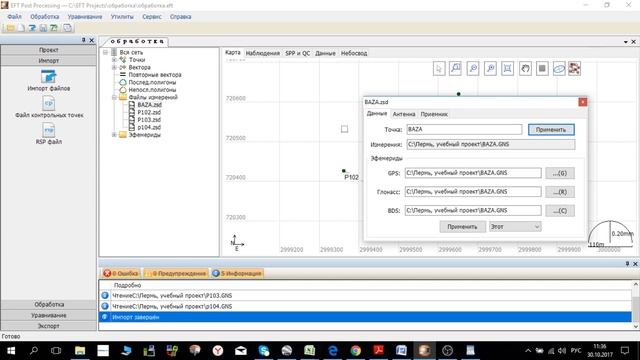
Task: Pin the bottom log panel with the pushpin
Action: [x=627, y=264]
